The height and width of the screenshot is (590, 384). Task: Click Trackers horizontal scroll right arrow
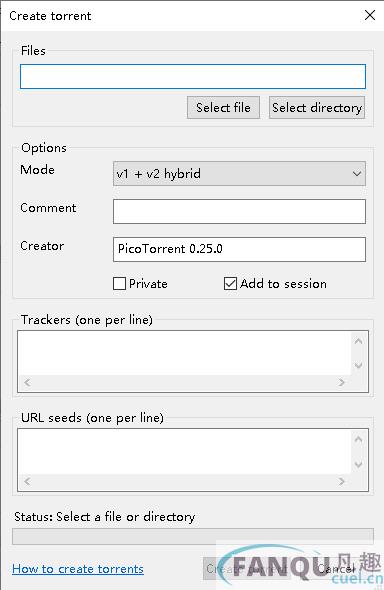342,383
